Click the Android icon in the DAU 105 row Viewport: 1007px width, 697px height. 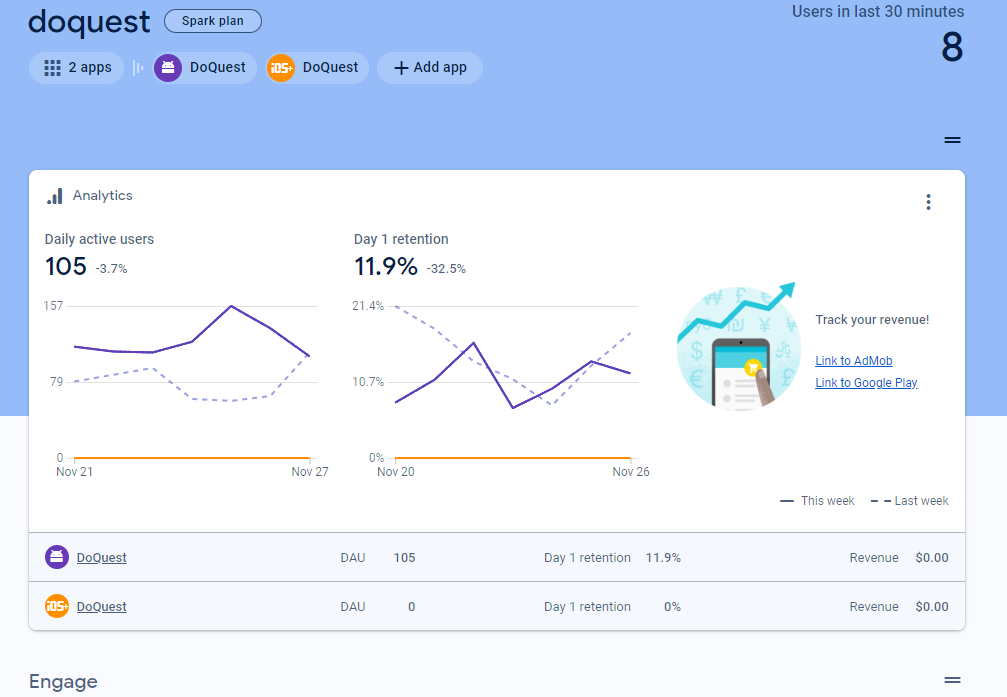click(57, 557)
